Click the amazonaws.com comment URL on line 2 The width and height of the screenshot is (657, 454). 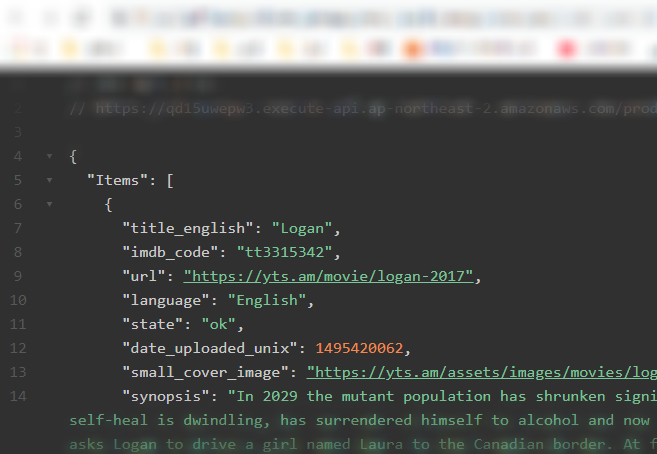click(376, 109)
